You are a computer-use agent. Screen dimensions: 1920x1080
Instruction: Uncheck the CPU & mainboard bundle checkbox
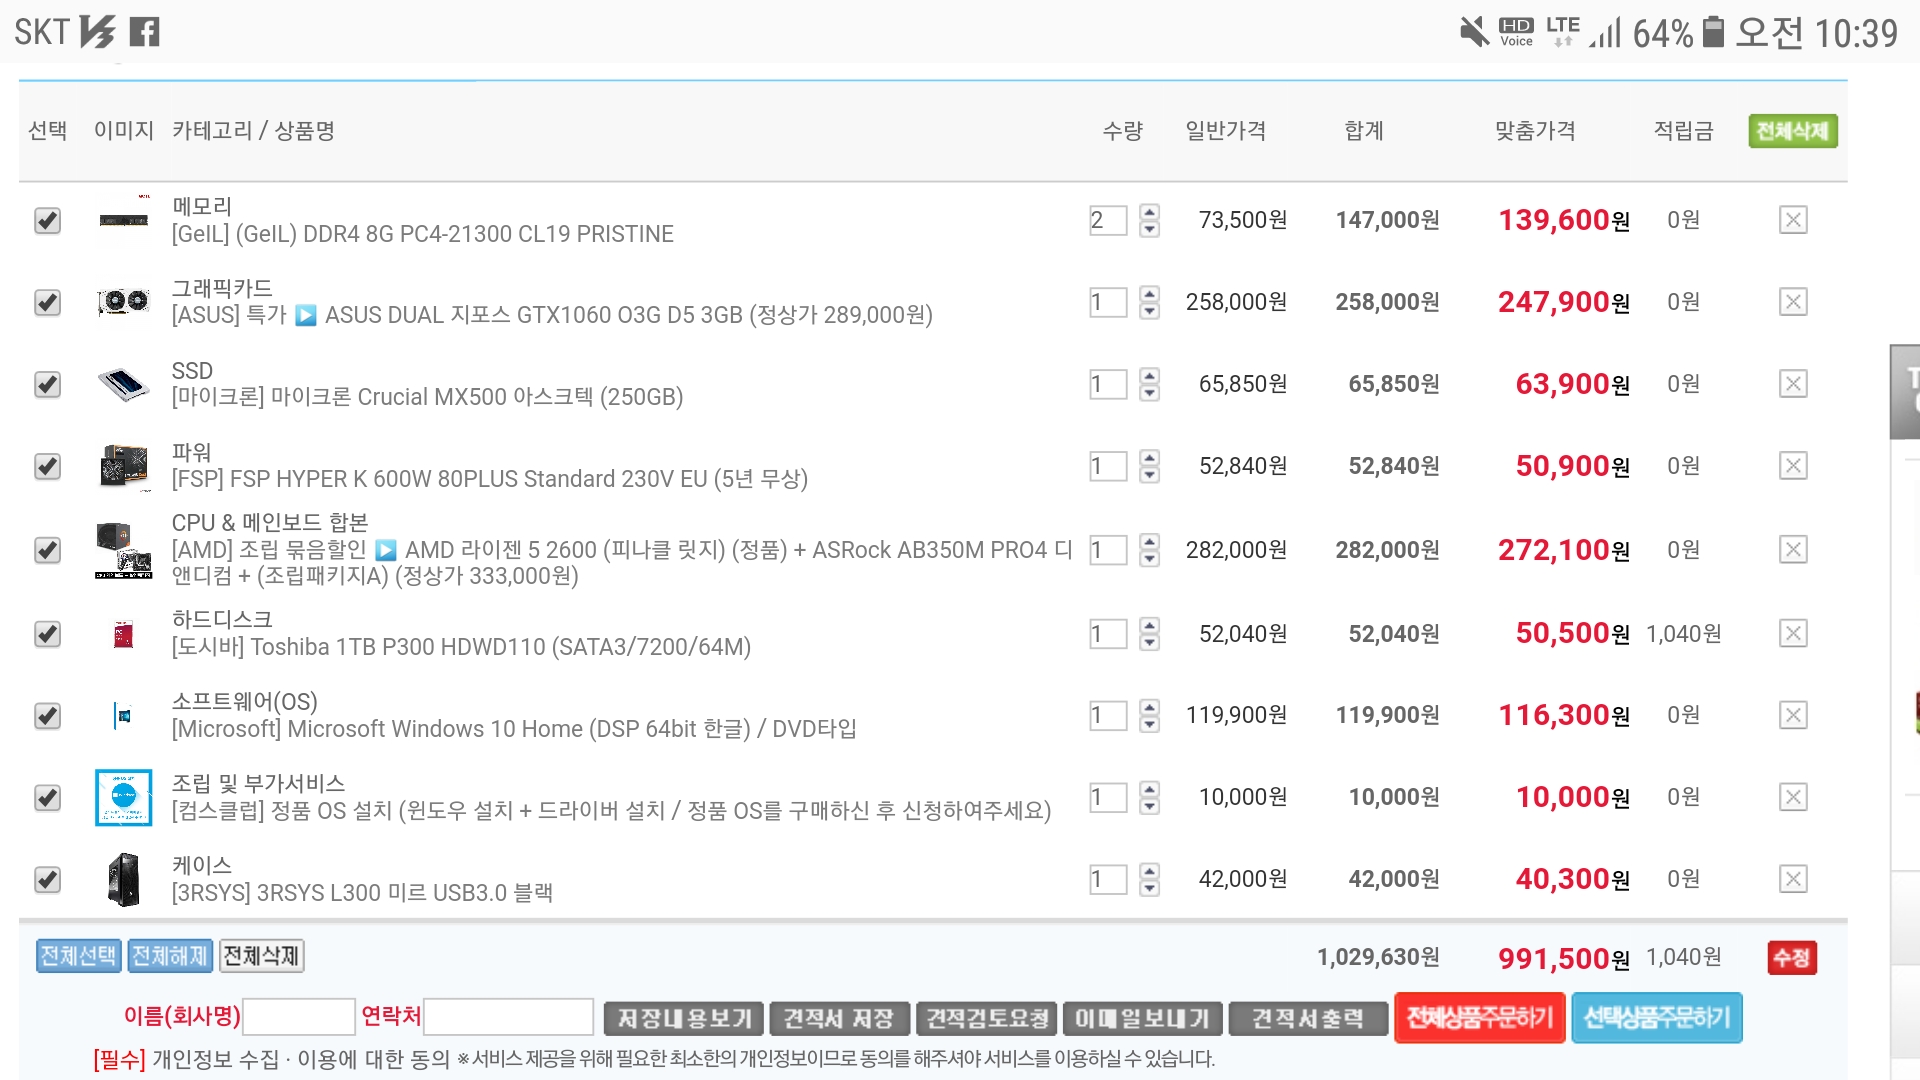click(47, 550)
